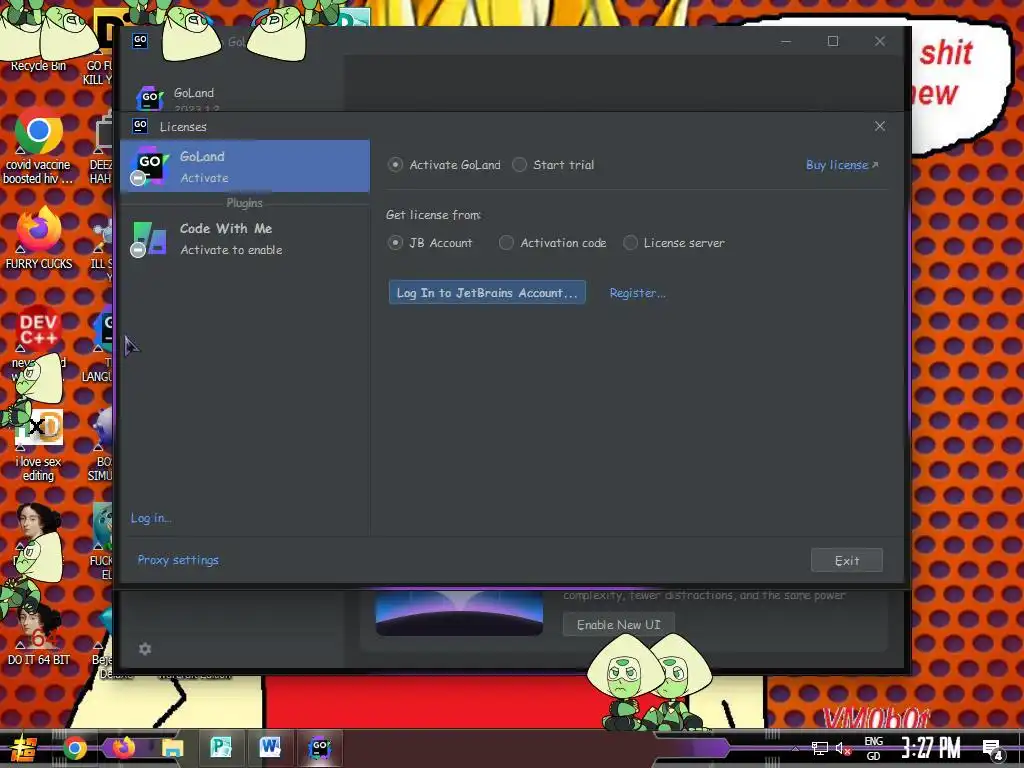Select the Firefox desktop shortcut
Image resolution: width=1024 pixels, height=768 pixels.
[39, 238]
